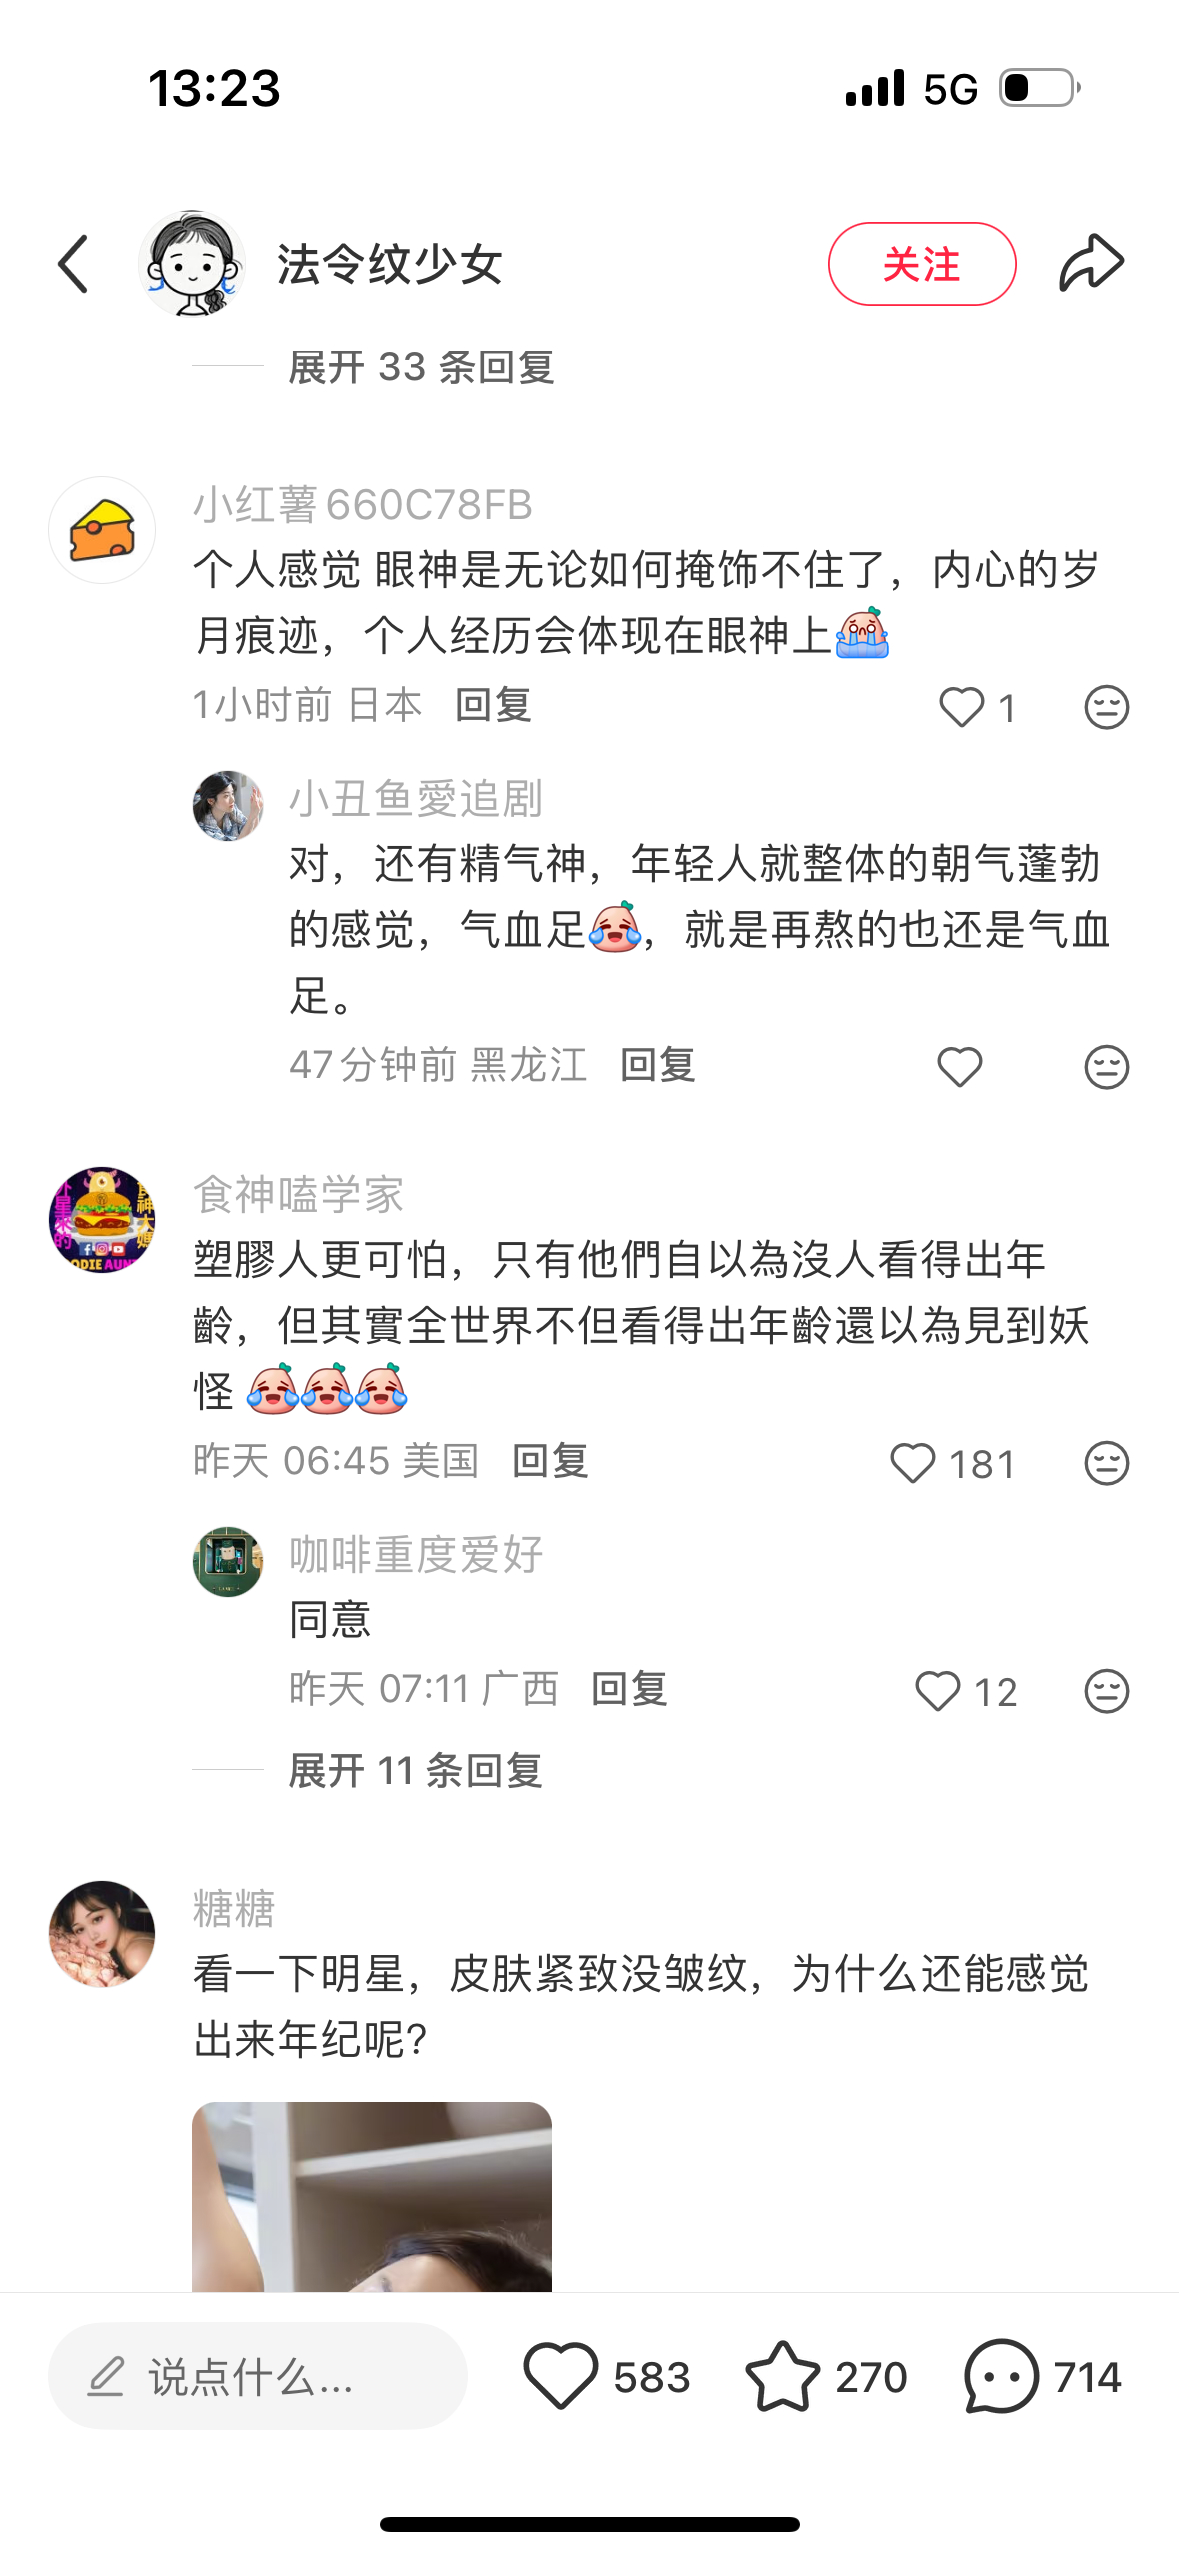Open username 糖糖 profile
Image resolution: width=1179 pixels, height=2556 pixels.
pyautogui.click(x=234, y=1908)
